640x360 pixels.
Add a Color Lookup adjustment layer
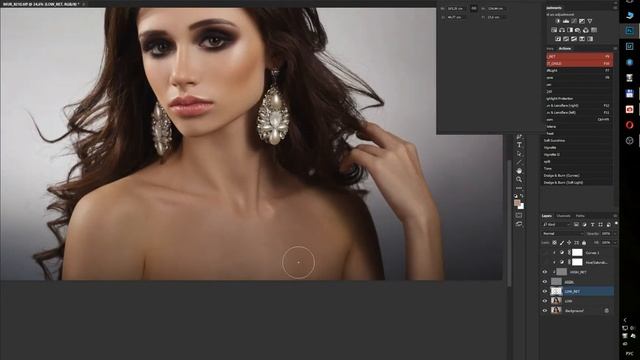click(x=594, y=30)
